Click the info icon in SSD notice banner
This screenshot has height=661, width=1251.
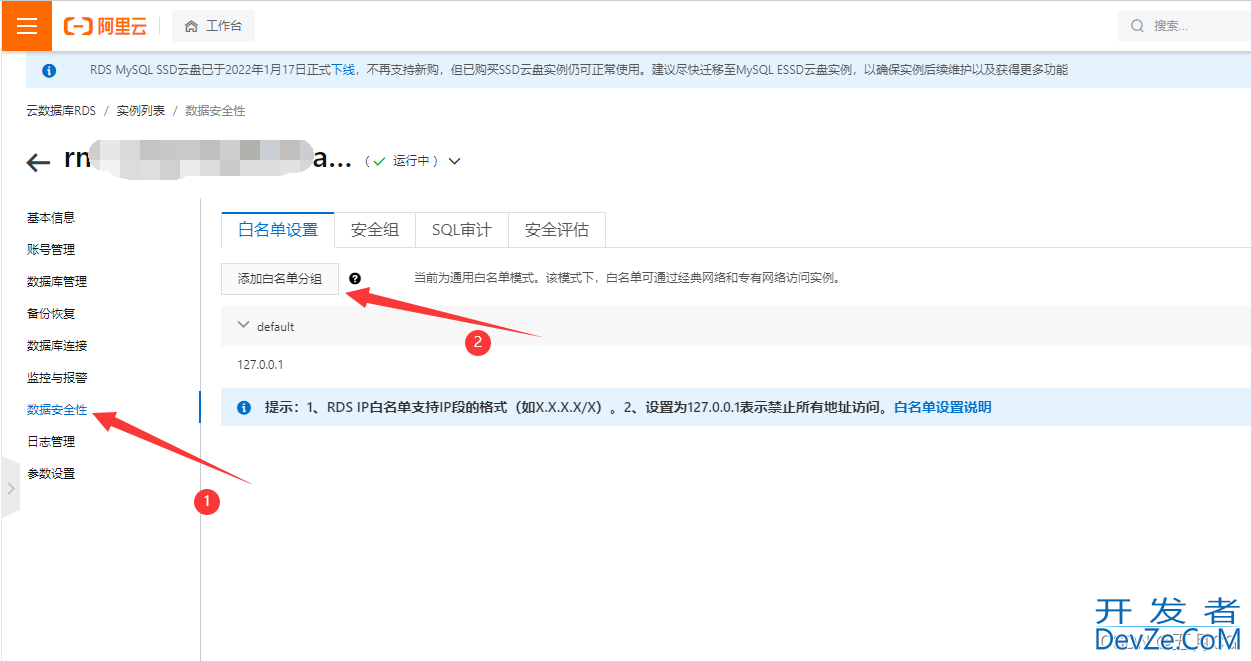(x=50, y=70)
